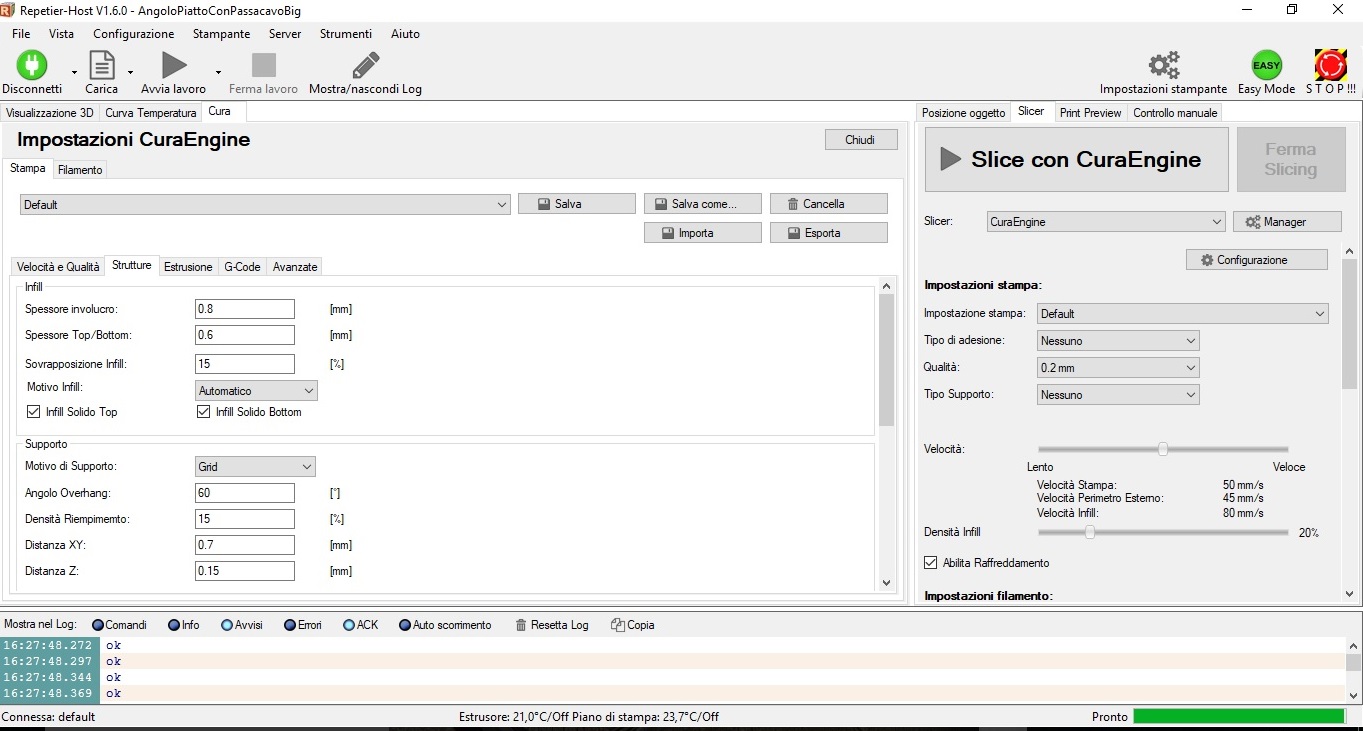Open the Strumenti menu

click(x=345, y=34)
